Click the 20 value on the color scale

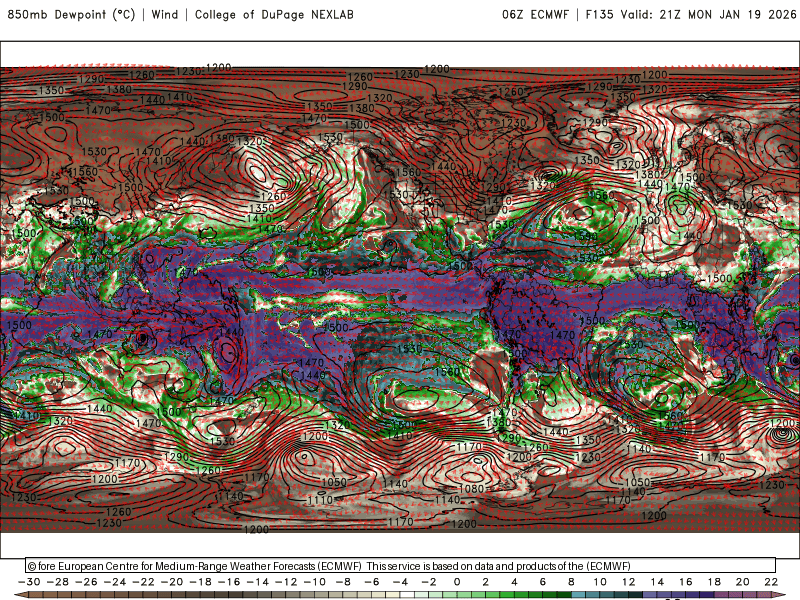coord(743,582)
